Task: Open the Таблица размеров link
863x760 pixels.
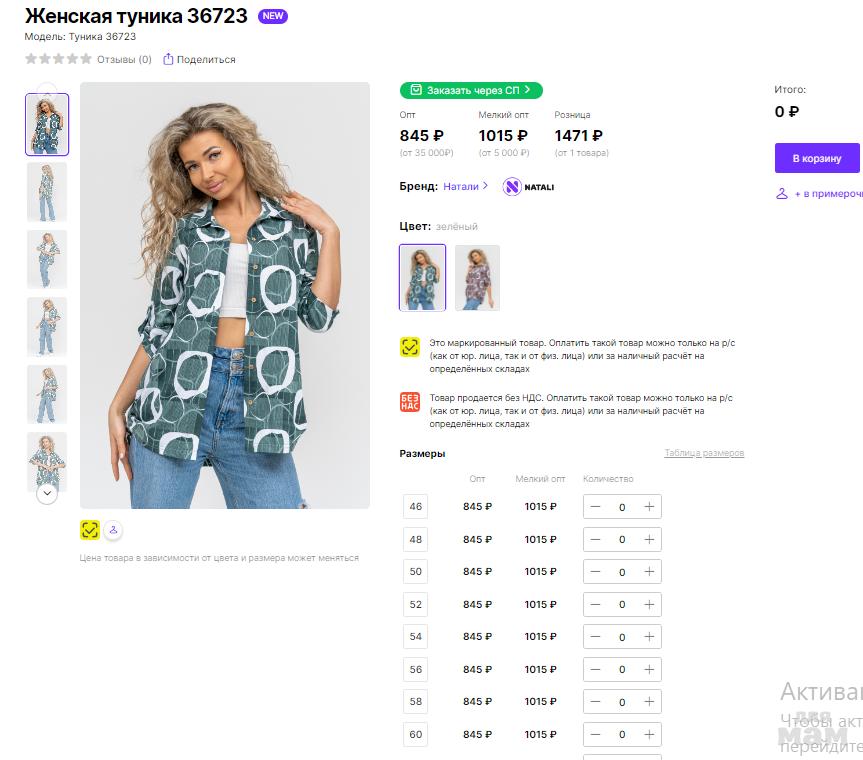Action: click(x=704, y=454)
